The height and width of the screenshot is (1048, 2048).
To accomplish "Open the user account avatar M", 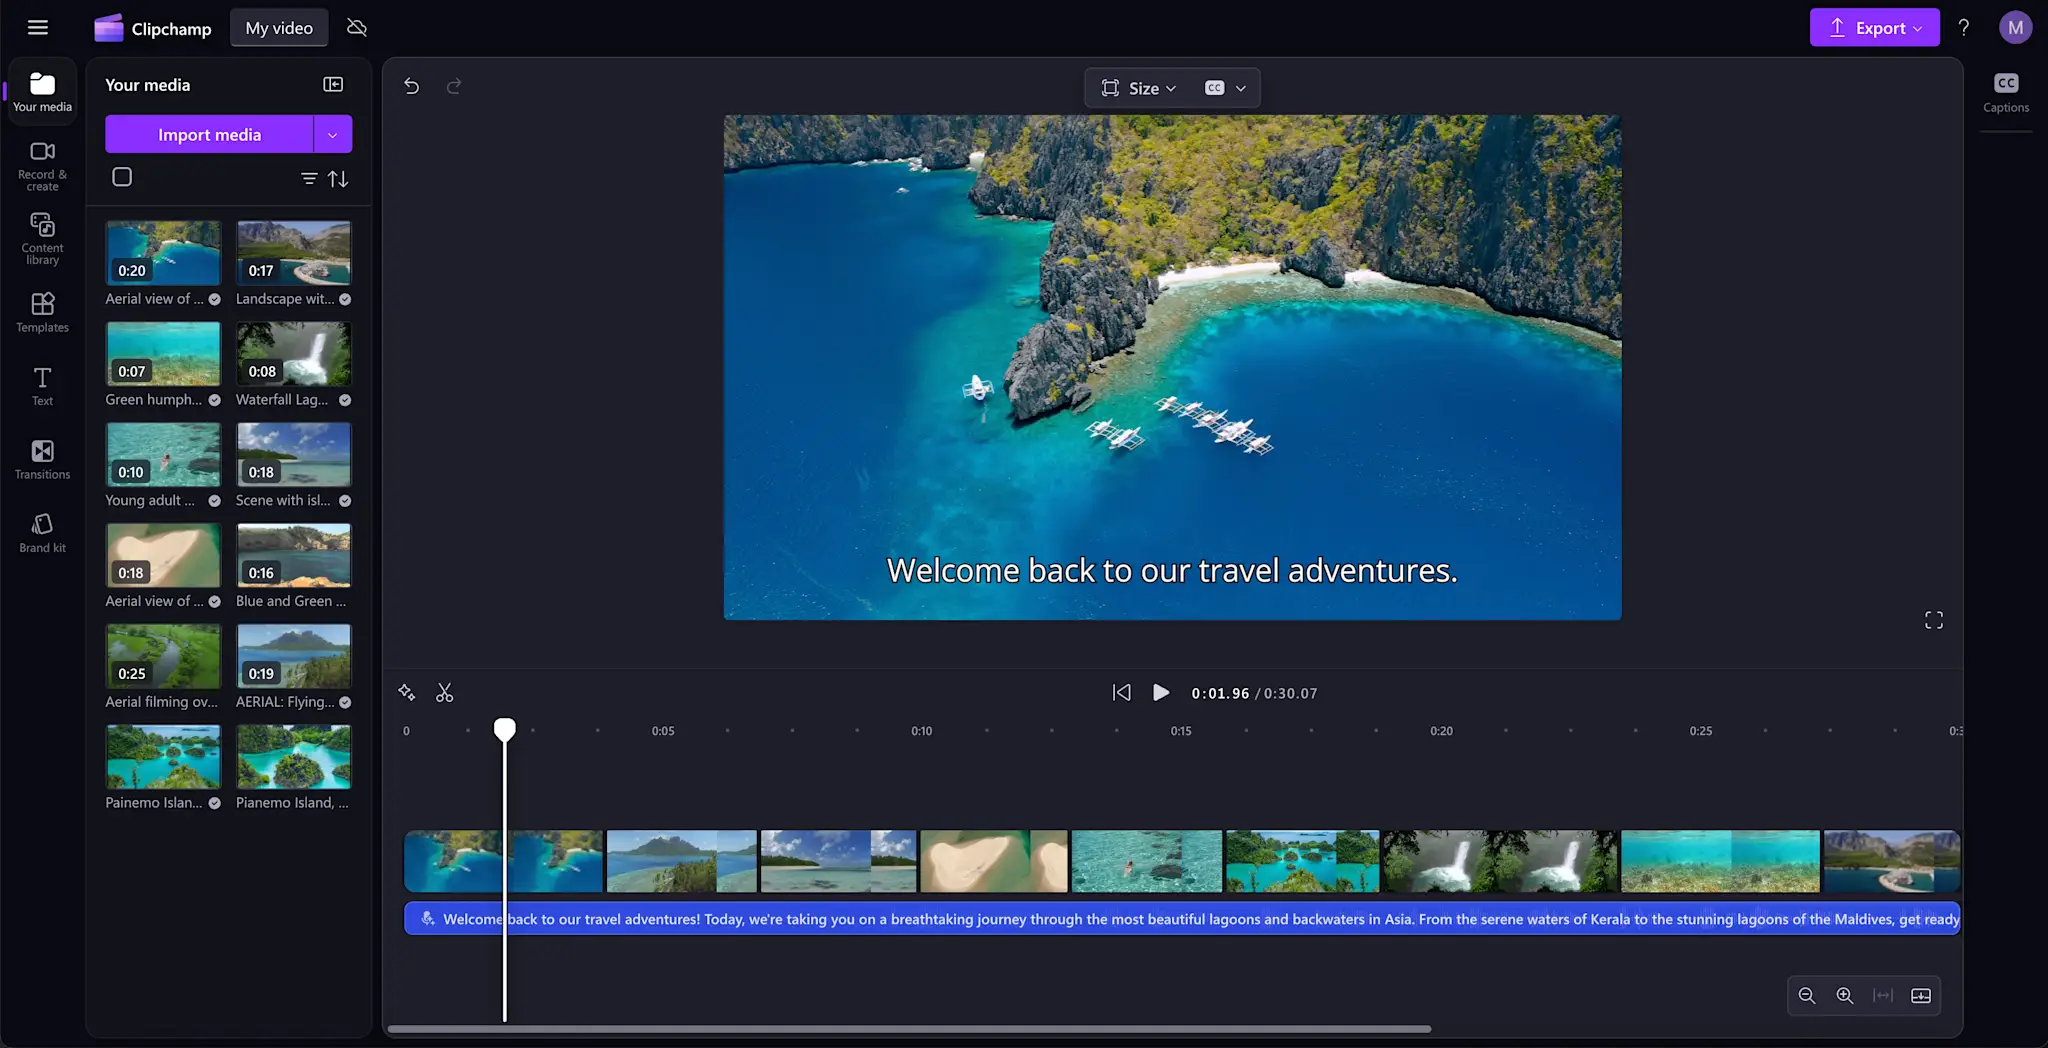I will tap(2015, 28).
